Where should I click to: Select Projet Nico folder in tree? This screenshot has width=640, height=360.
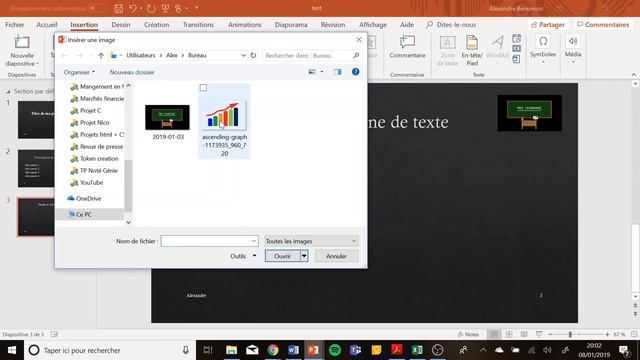90,122
